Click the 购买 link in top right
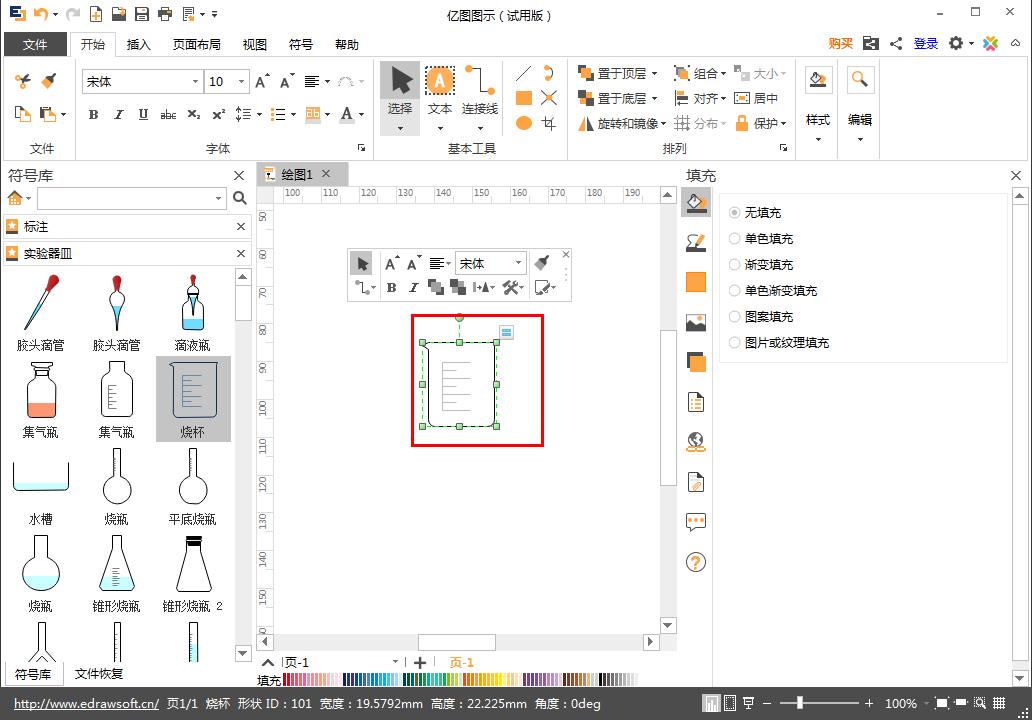Image resolution: width=1035 pixels, height=720 pixels. pos(839,44)
